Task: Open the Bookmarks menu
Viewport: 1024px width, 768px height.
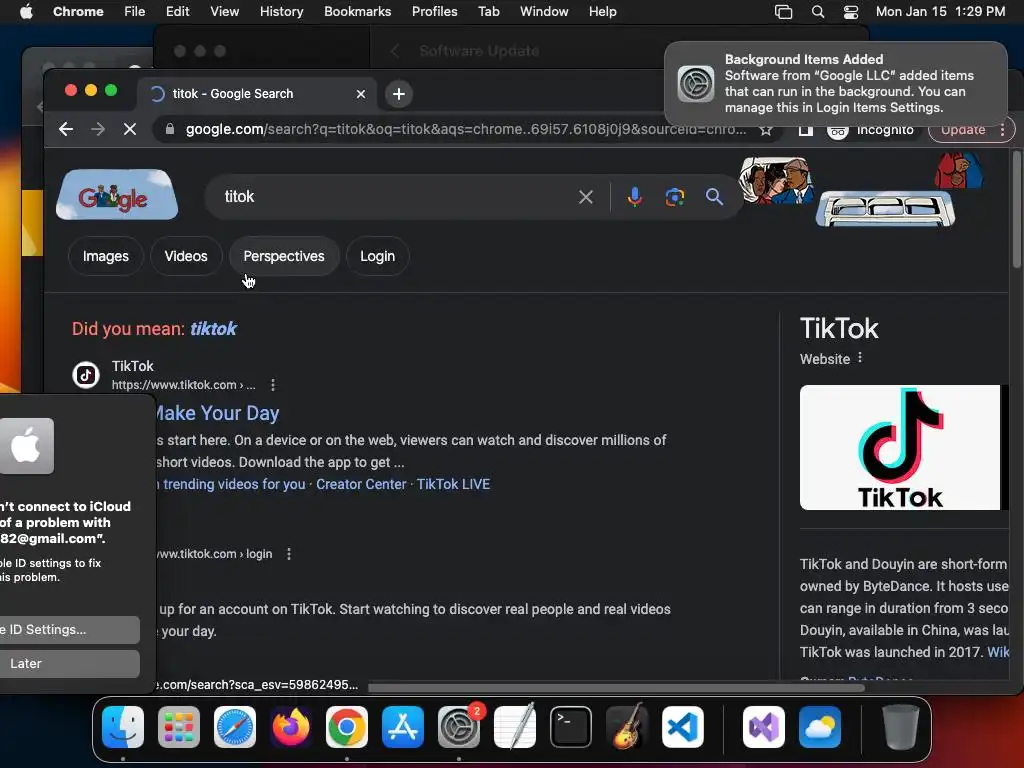Action: click(x=357, y=12)
